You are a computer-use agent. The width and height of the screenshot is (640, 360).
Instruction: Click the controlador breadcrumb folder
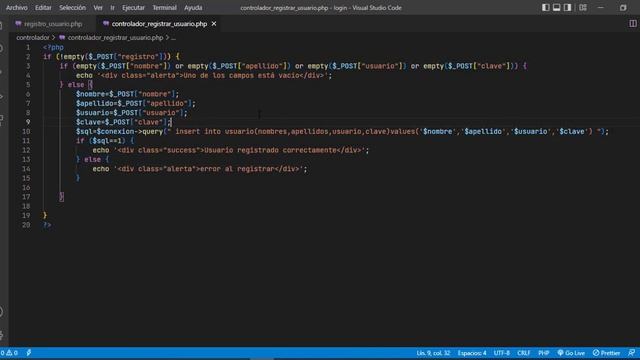33,38
